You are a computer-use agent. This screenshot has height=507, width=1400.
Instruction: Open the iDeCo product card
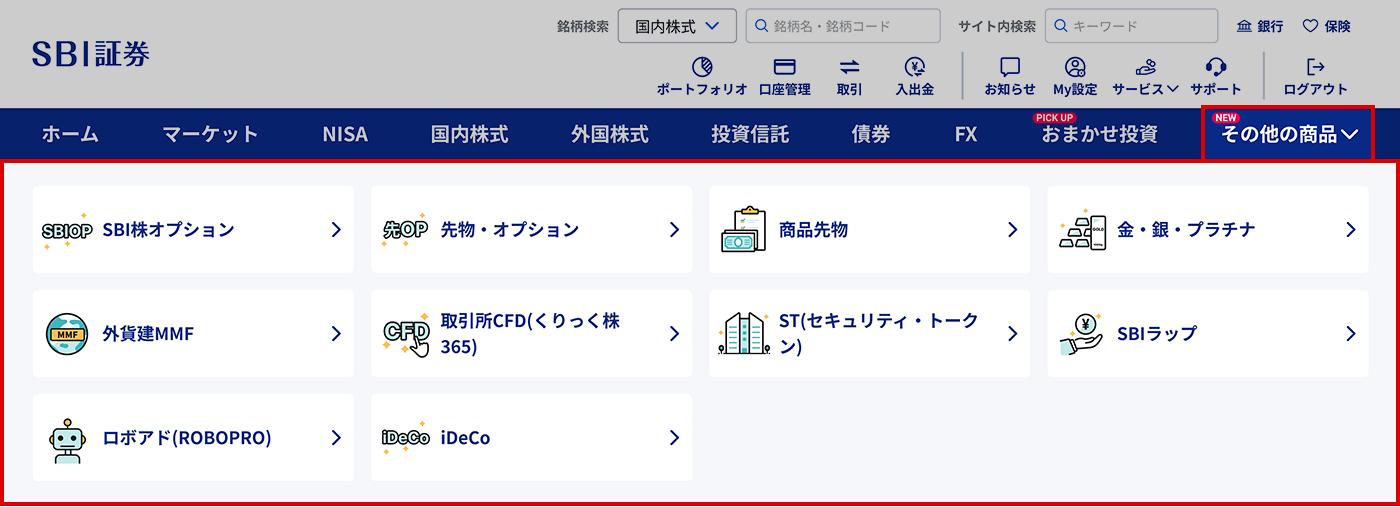coord(531,438)
